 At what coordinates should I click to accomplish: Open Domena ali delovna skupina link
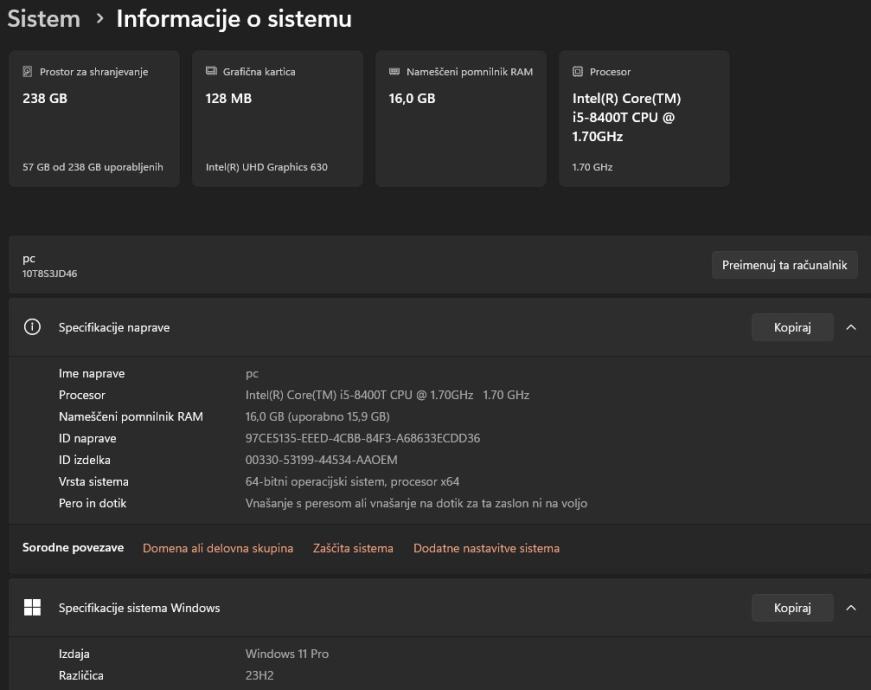218,548
